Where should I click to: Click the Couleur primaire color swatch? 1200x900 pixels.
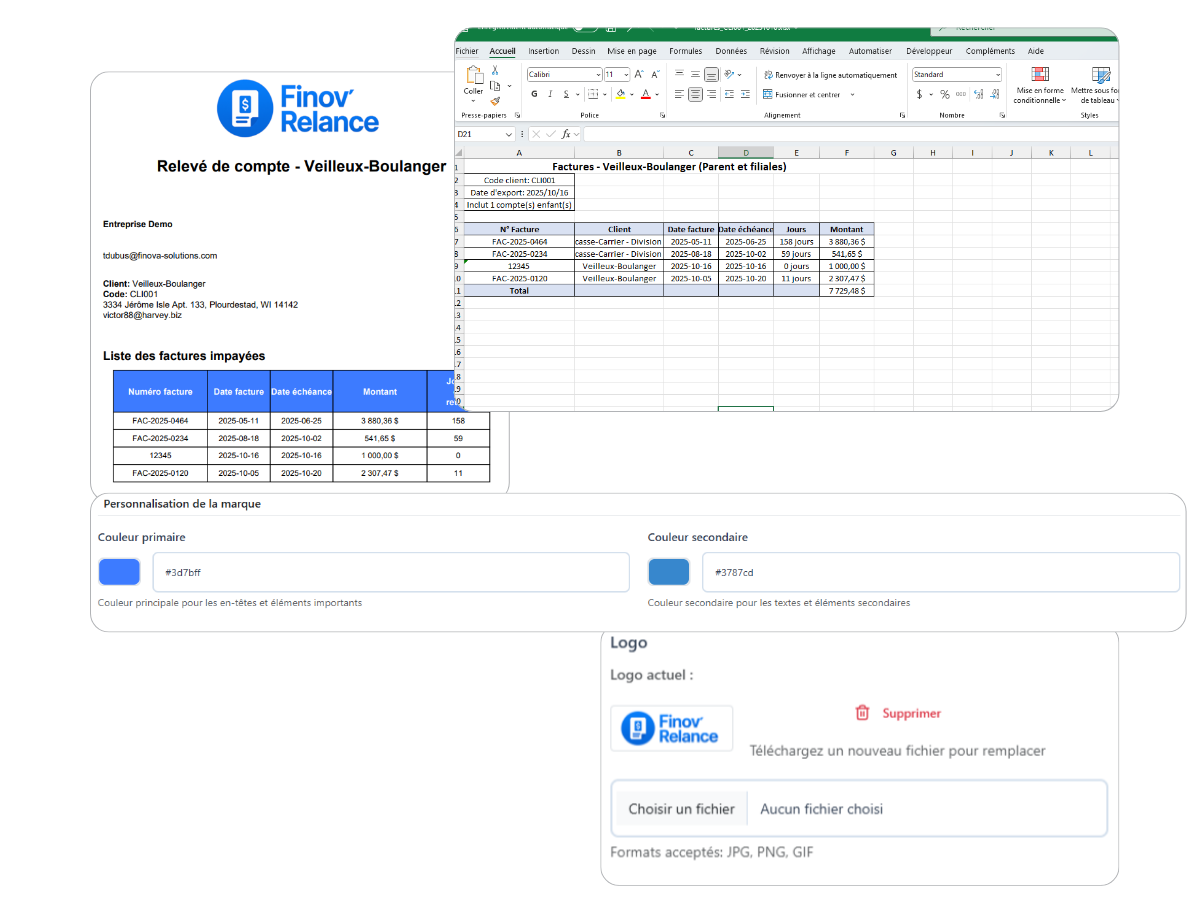tap(119, 571)
